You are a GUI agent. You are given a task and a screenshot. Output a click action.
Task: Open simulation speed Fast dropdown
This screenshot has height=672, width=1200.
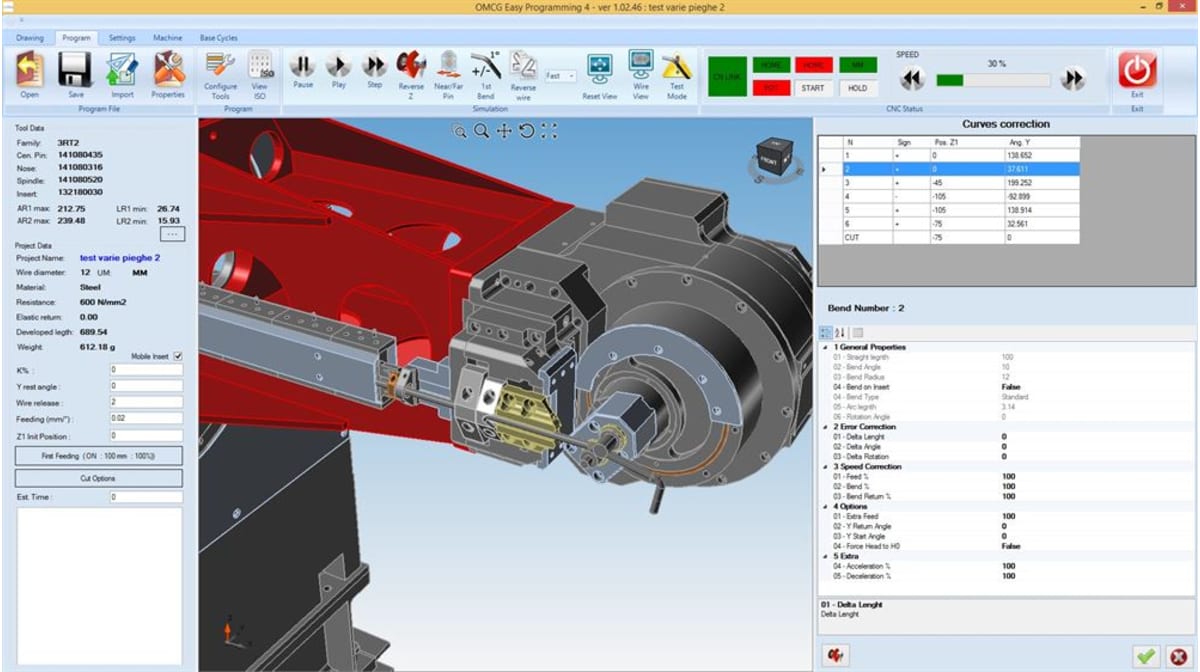click(x=560, y=76)
